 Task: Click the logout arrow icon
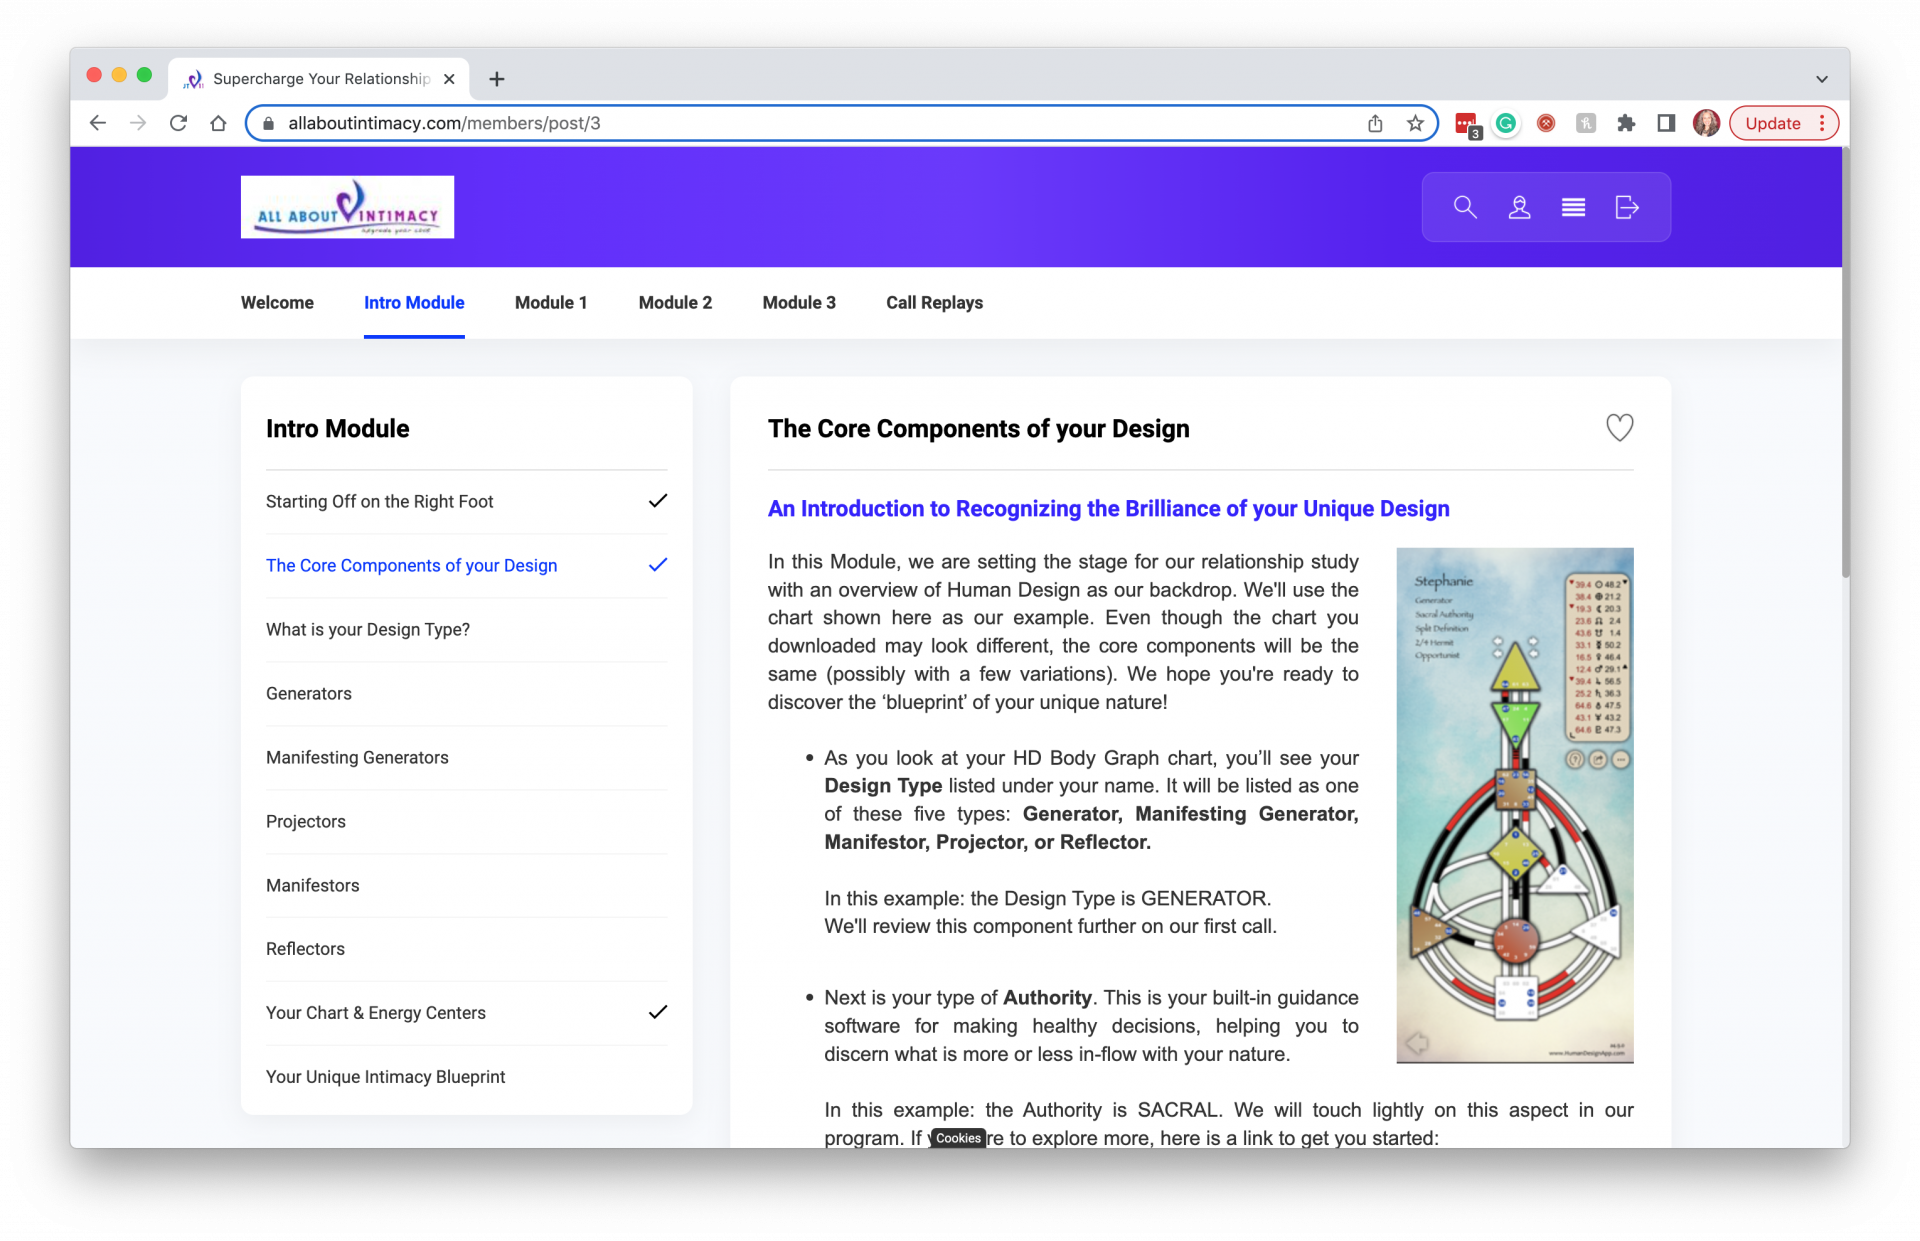(x=1627, y=207)
